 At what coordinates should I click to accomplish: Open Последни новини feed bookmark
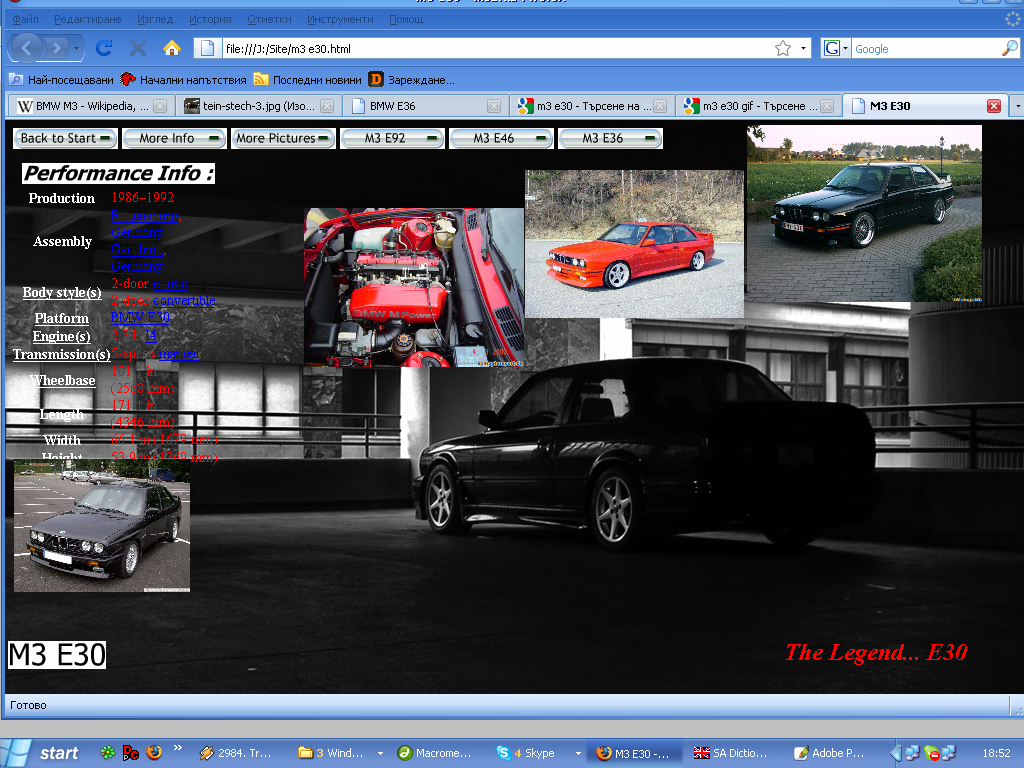308,80
